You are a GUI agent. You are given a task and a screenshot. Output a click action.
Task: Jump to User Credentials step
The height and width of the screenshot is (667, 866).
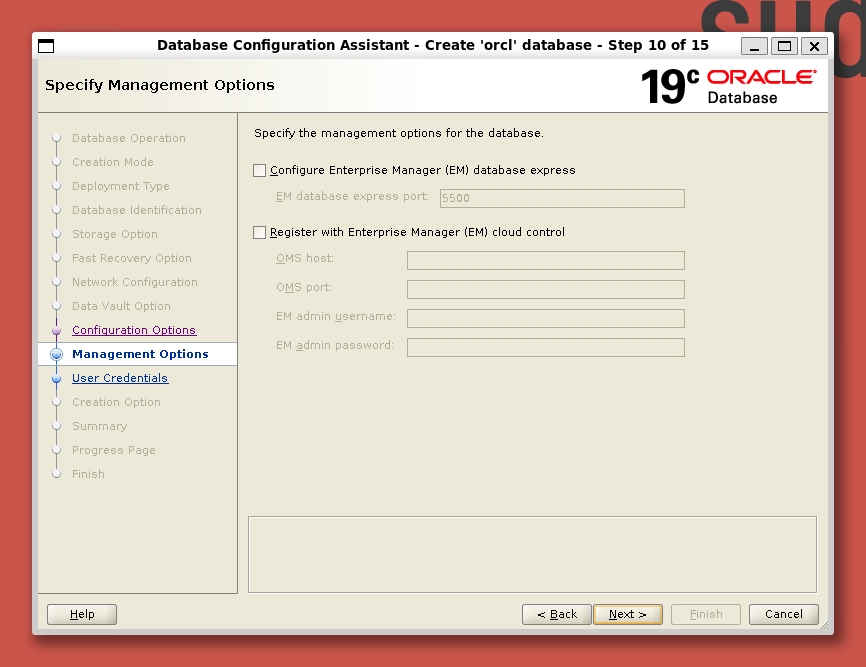tap(120, 378)
